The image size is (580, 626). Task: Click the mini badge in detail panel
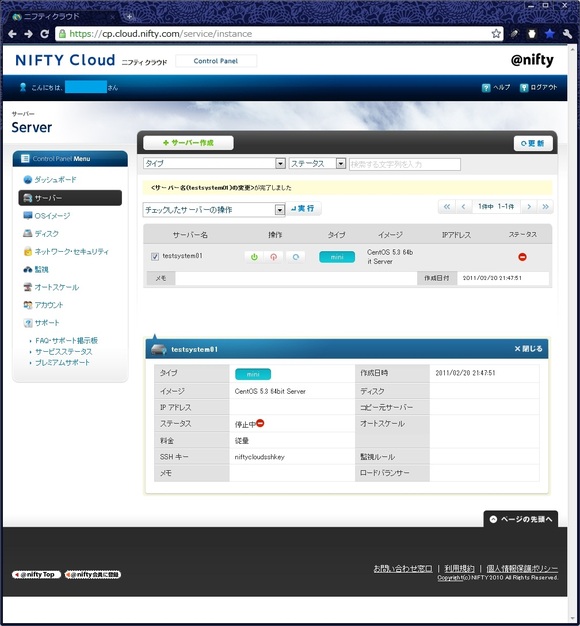pos(253,374)
